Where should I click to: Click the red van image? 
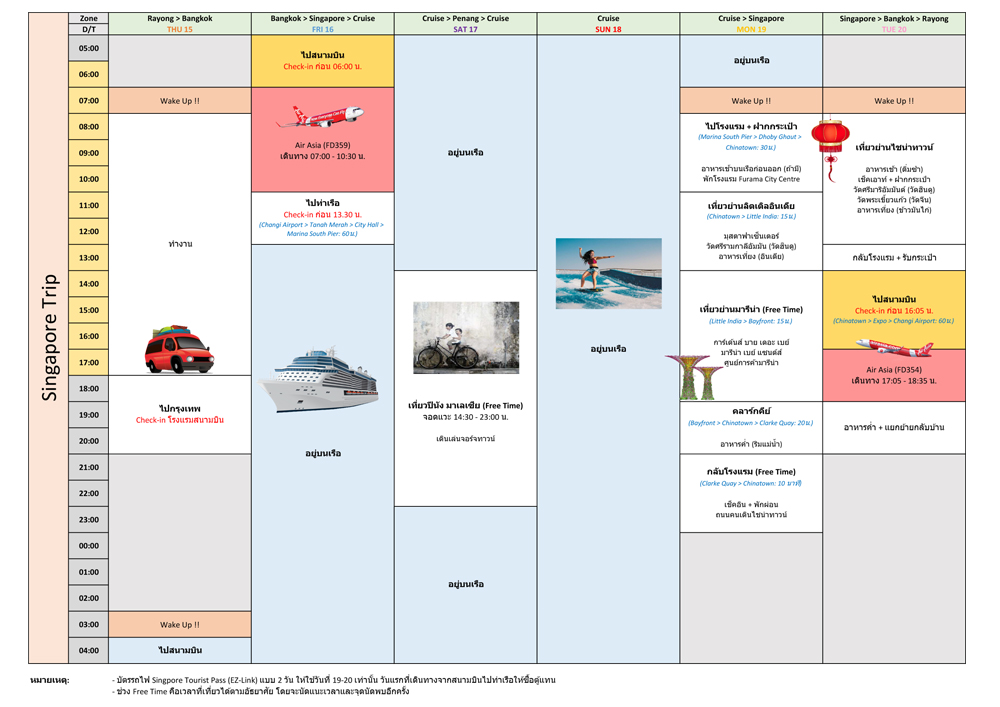click(x=179, y=349)
